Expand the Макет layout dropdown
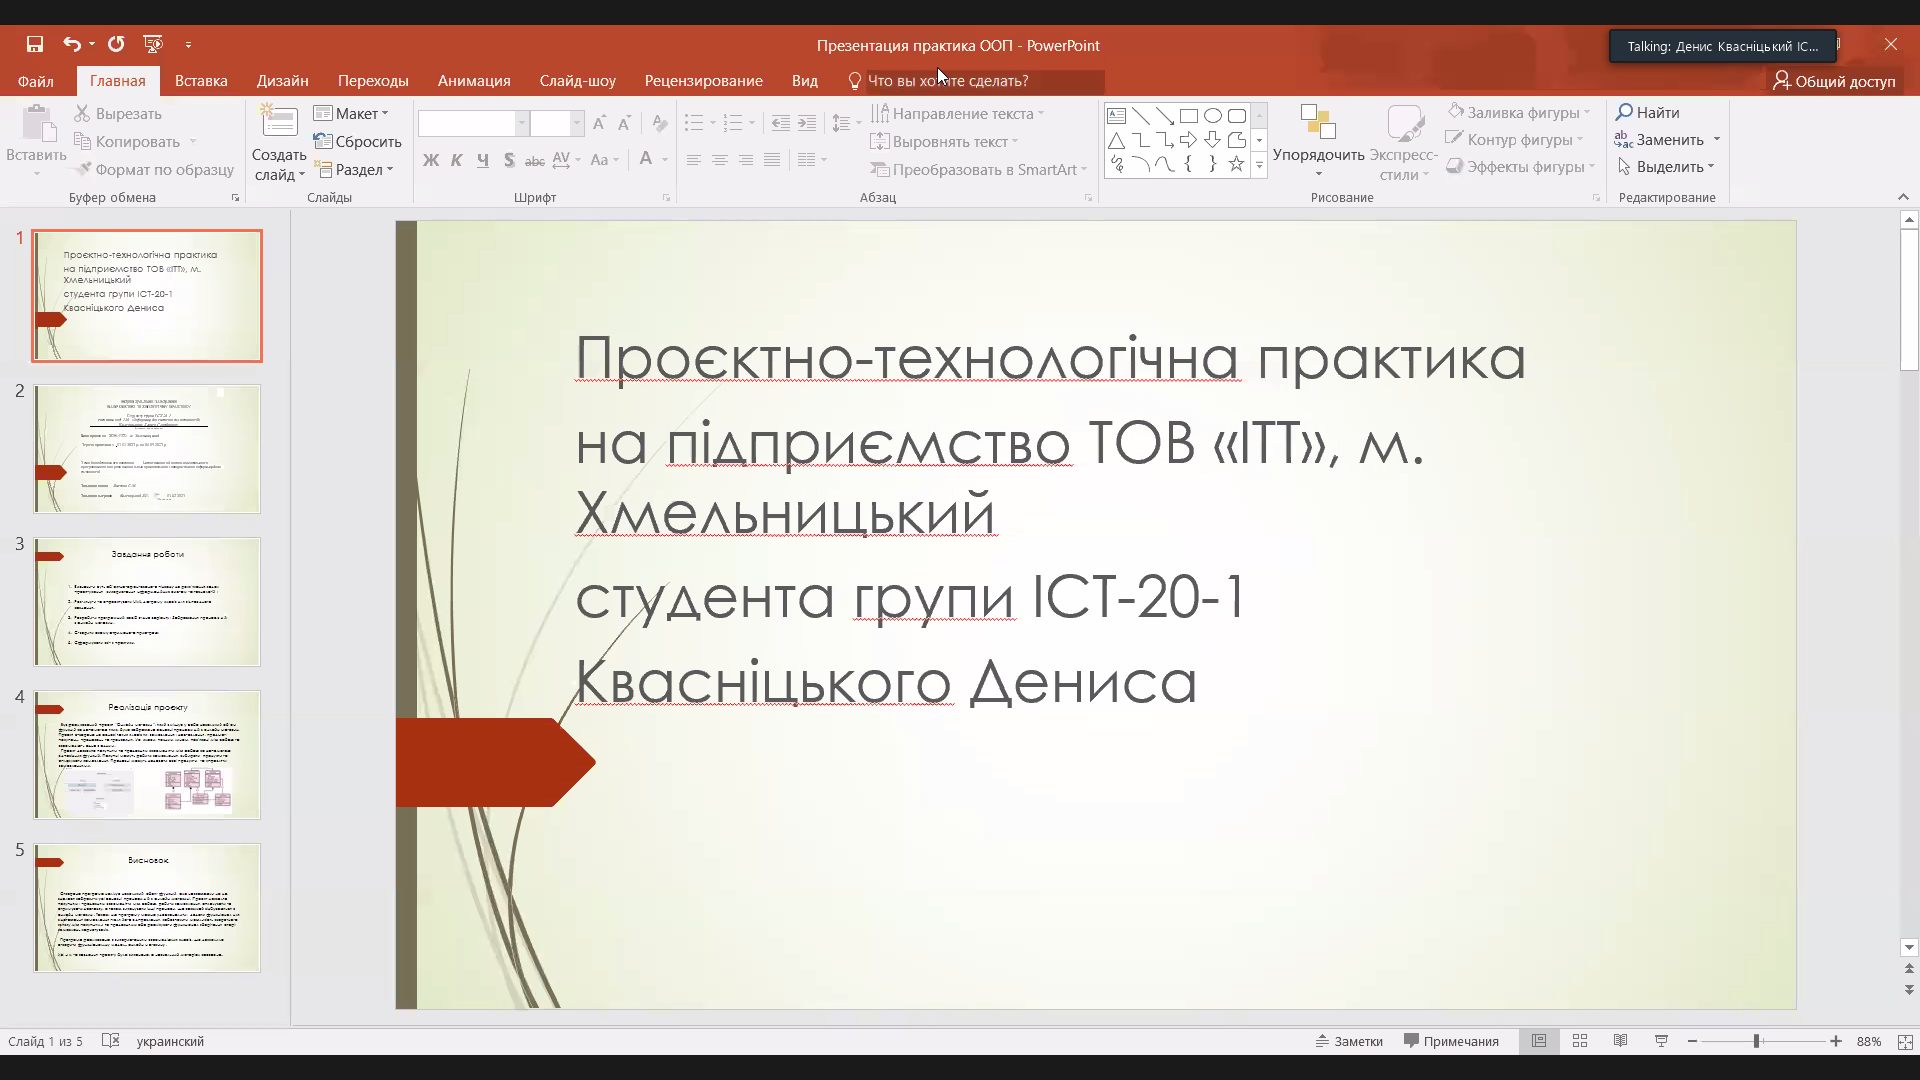Screen dimensions: 1920x1080 tap(352, 113)
